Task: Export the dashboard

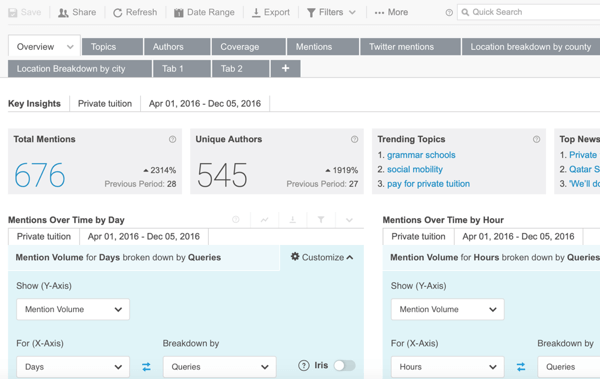Action: coord(271,12)
